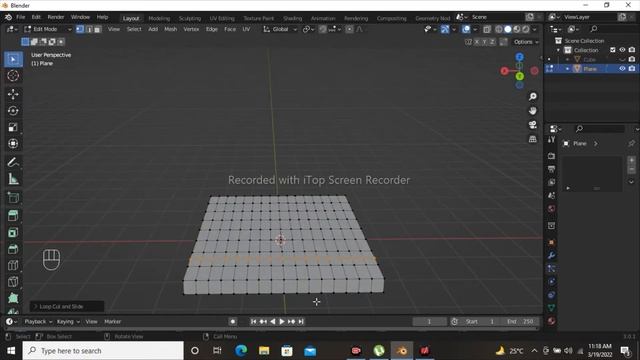The image size is (640, 360).
Task: Toggle proportional editing in header
Action: click(x=349, y=29)
